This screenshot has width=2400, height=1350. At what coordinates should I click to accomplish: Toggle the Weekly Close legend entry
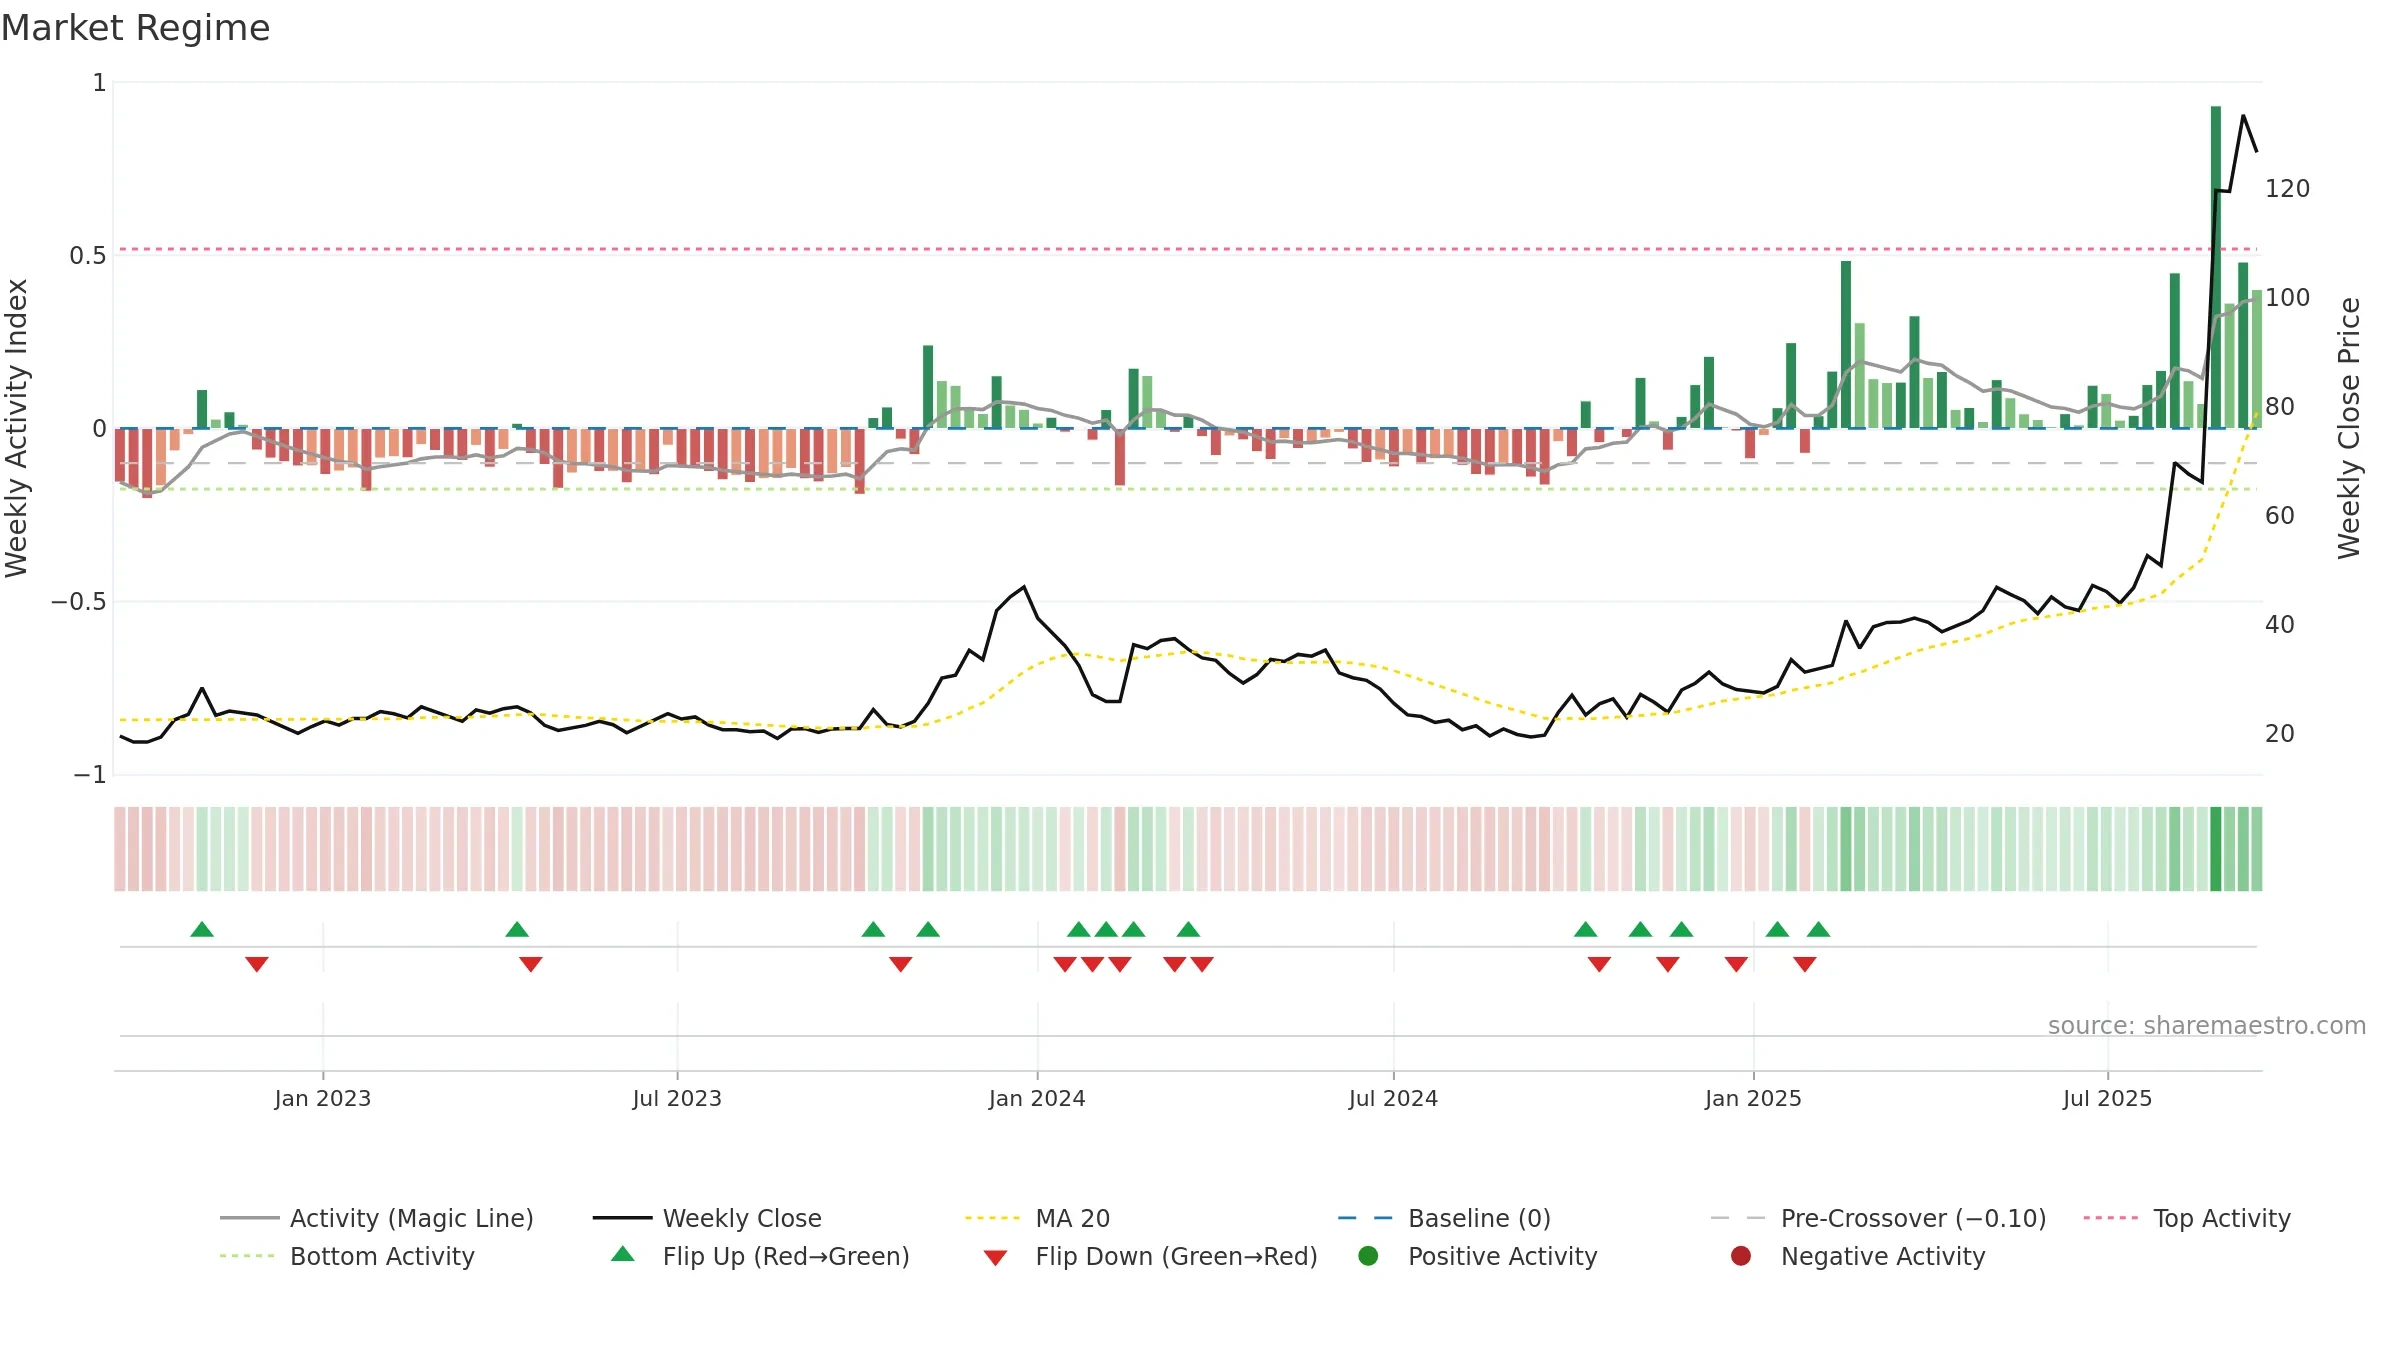pos(707,1218)
